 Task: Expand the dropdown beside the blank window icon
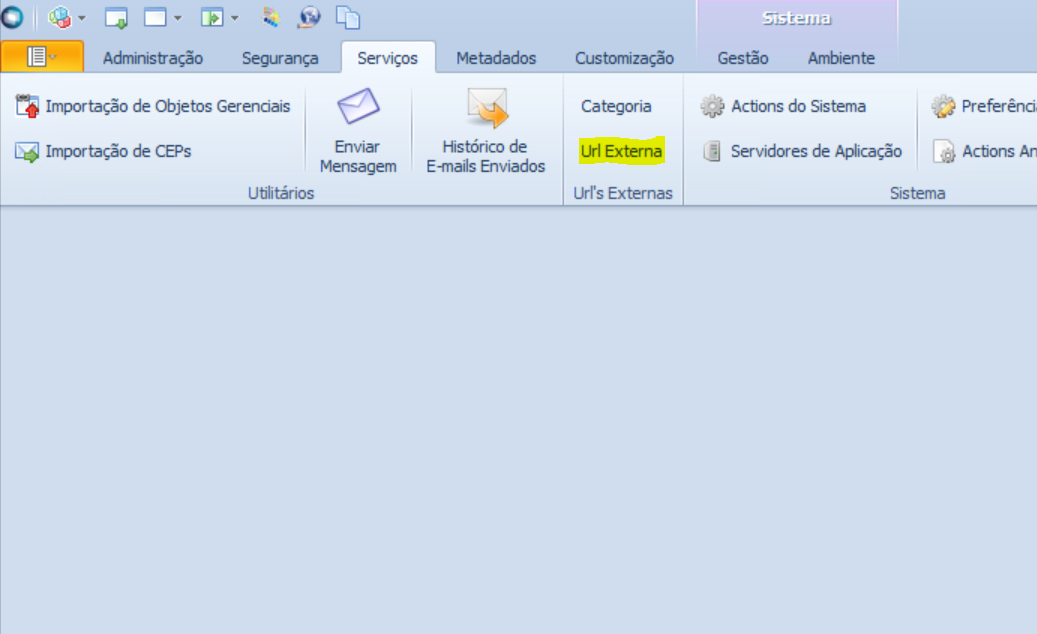click(178, 19)
